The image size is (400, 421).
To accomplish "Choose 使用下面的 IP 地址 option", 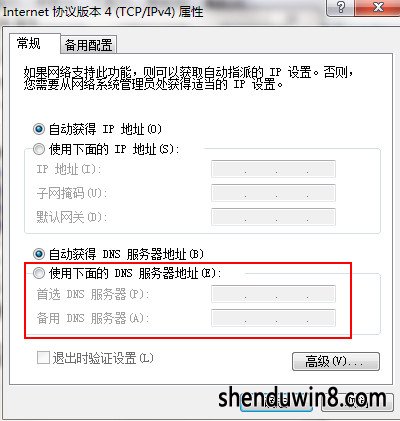I will coord(39,149).
